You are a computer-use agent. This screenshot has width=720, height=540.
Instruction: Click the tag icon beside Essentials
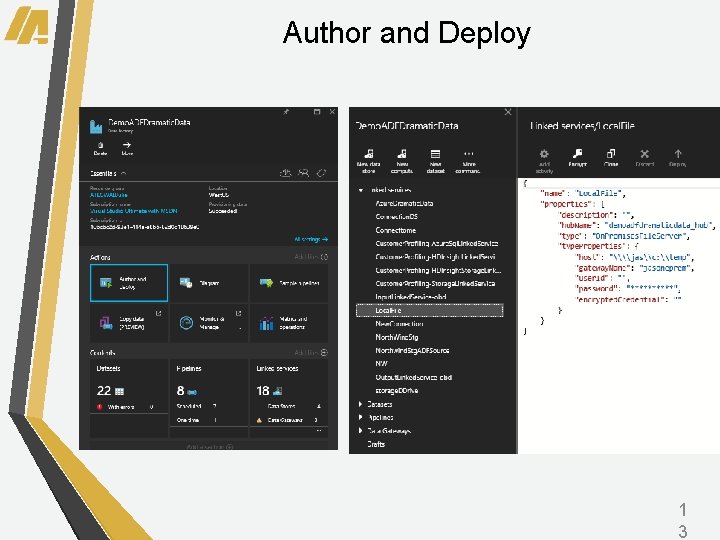coord(322,173)
